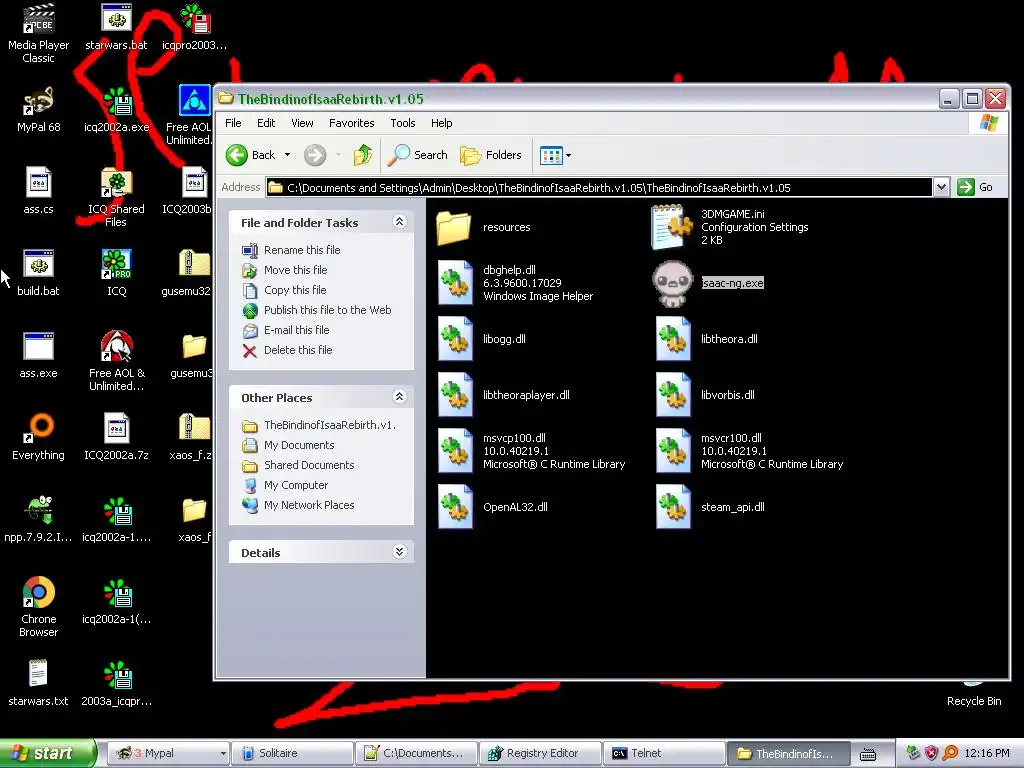Viewport: 1024px width, 768px height.
Task: Select msvcp100.dll file icon
Action: click(x=455, y=451)
